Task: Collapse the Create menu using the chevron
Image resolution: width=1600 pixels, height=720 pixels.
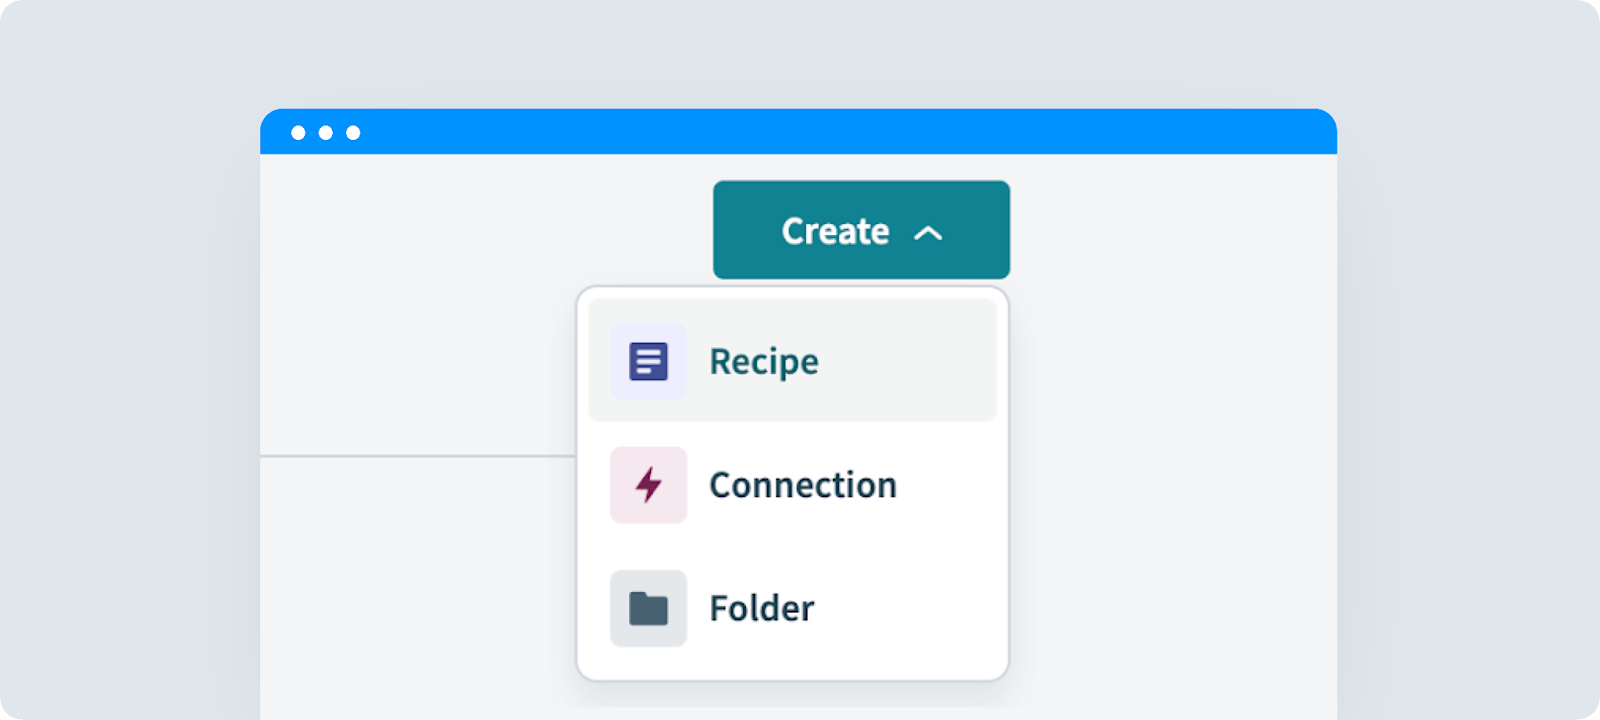Action: [x=928, y=233]
